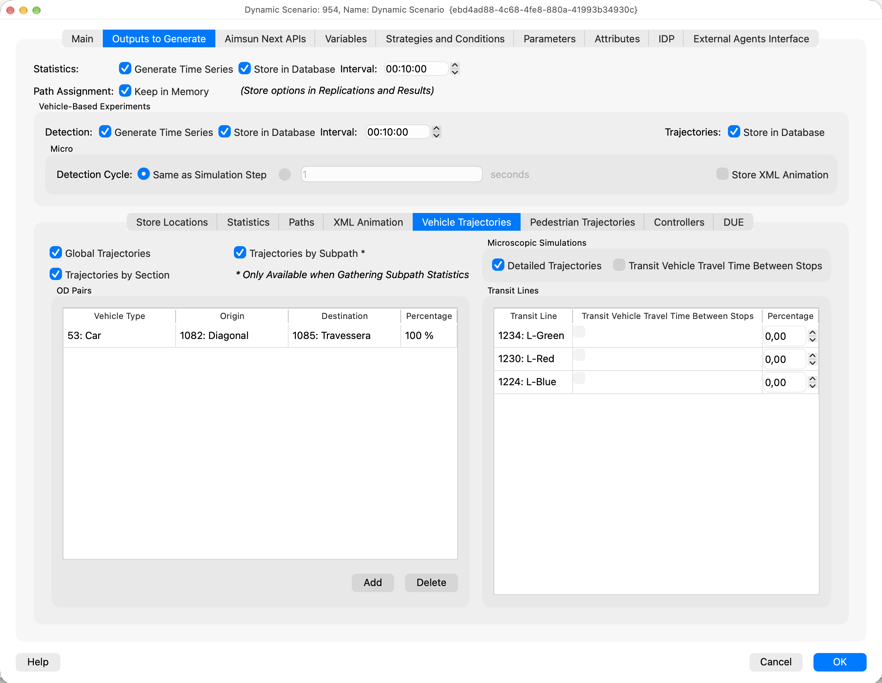Uncheck Global Trajectories checkbox

click(56, 253)
